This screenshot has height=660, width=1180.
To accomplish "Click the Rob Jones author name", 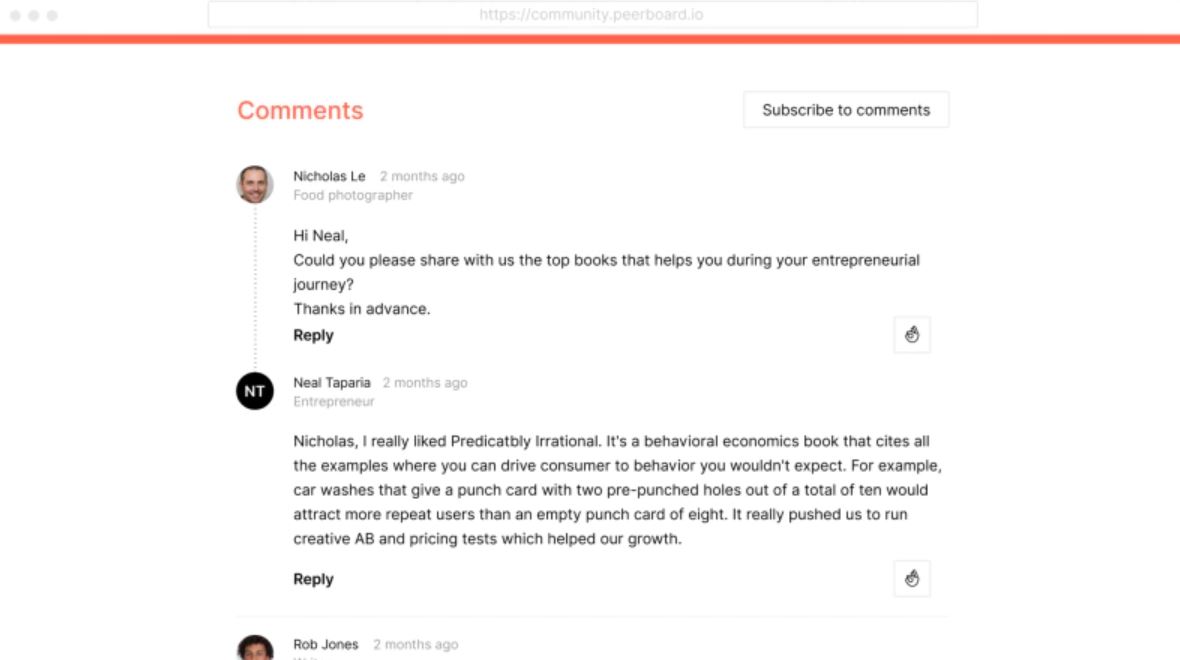I will (x=325, y=645).
